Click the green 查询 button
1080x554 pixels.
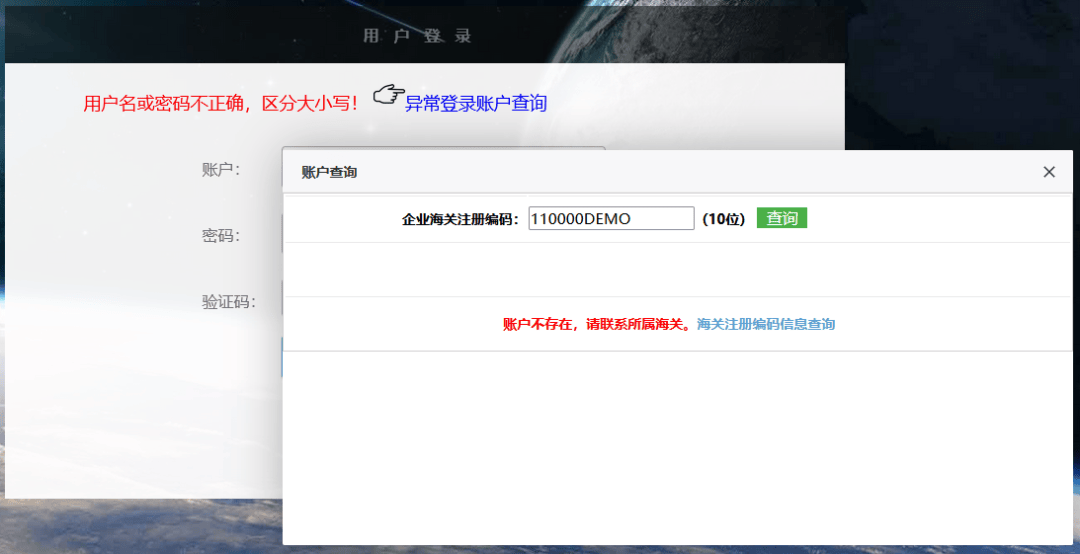[781, 218]
